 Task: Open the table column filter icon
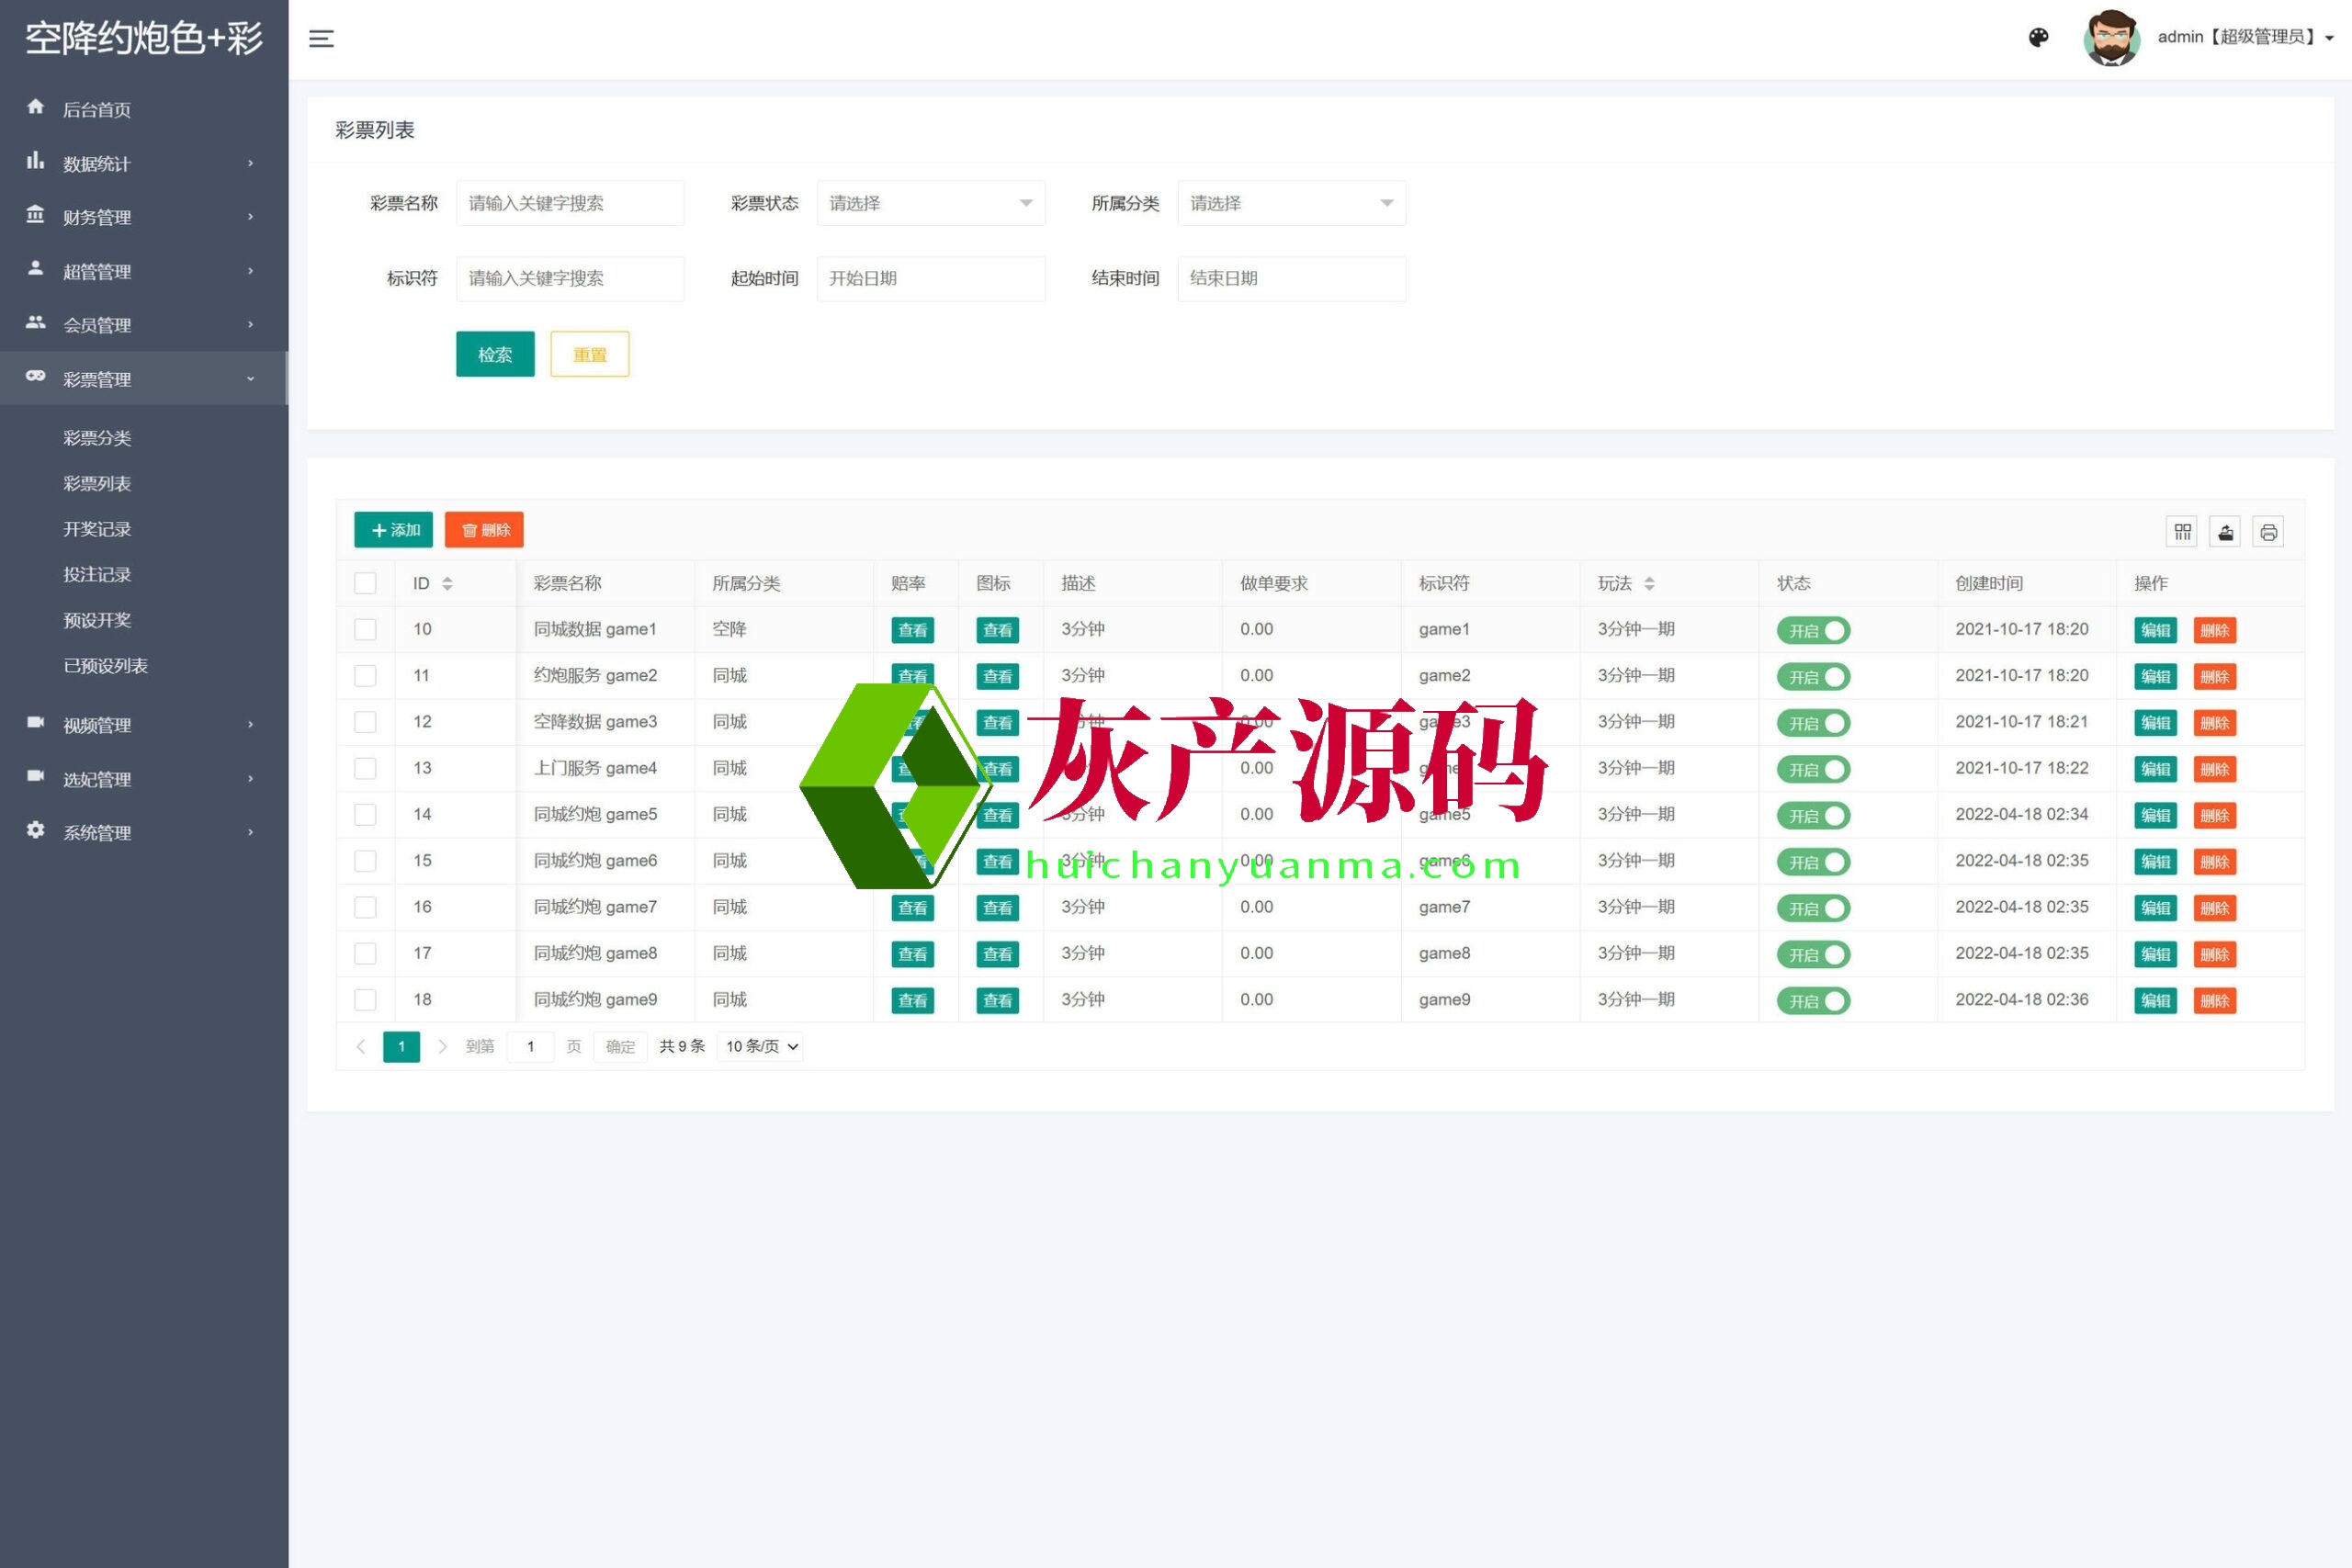(x=2182, y=532)
